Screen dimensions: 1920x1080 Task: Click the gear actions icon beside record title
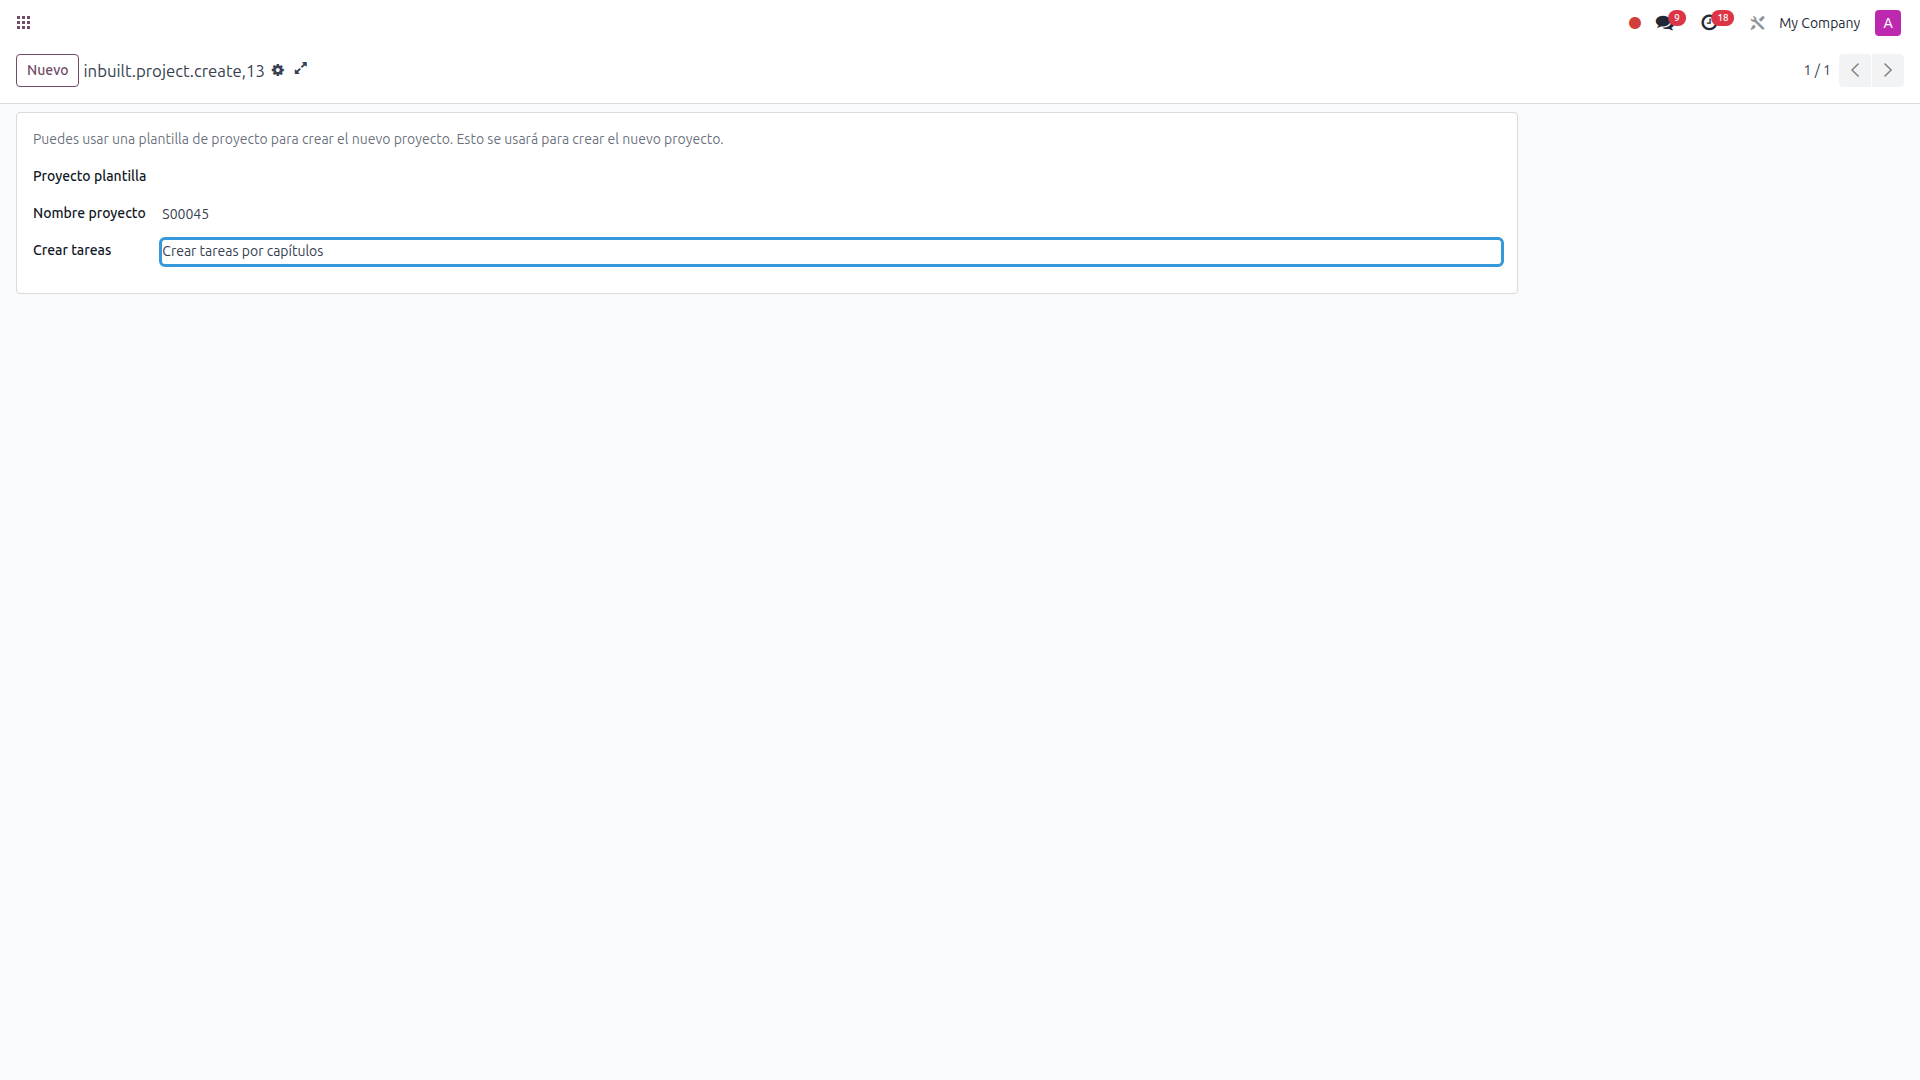point(278,70)
